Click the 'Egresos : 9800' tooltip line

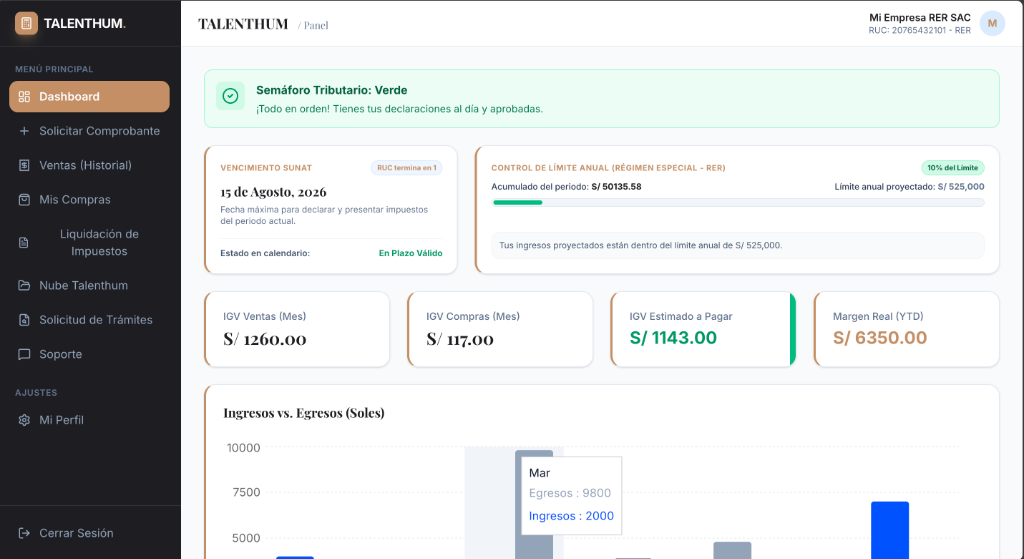click(x=570, y=493)
